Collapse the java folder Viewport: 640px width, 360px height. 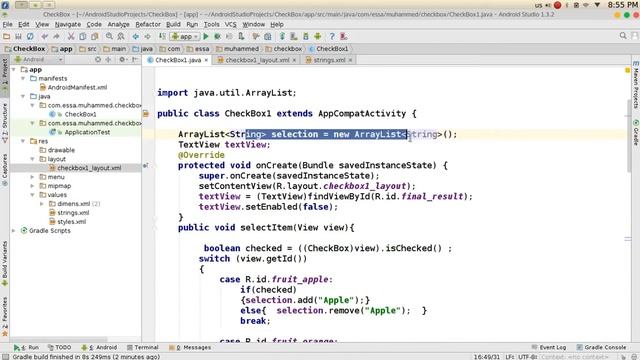pos(23,96)
